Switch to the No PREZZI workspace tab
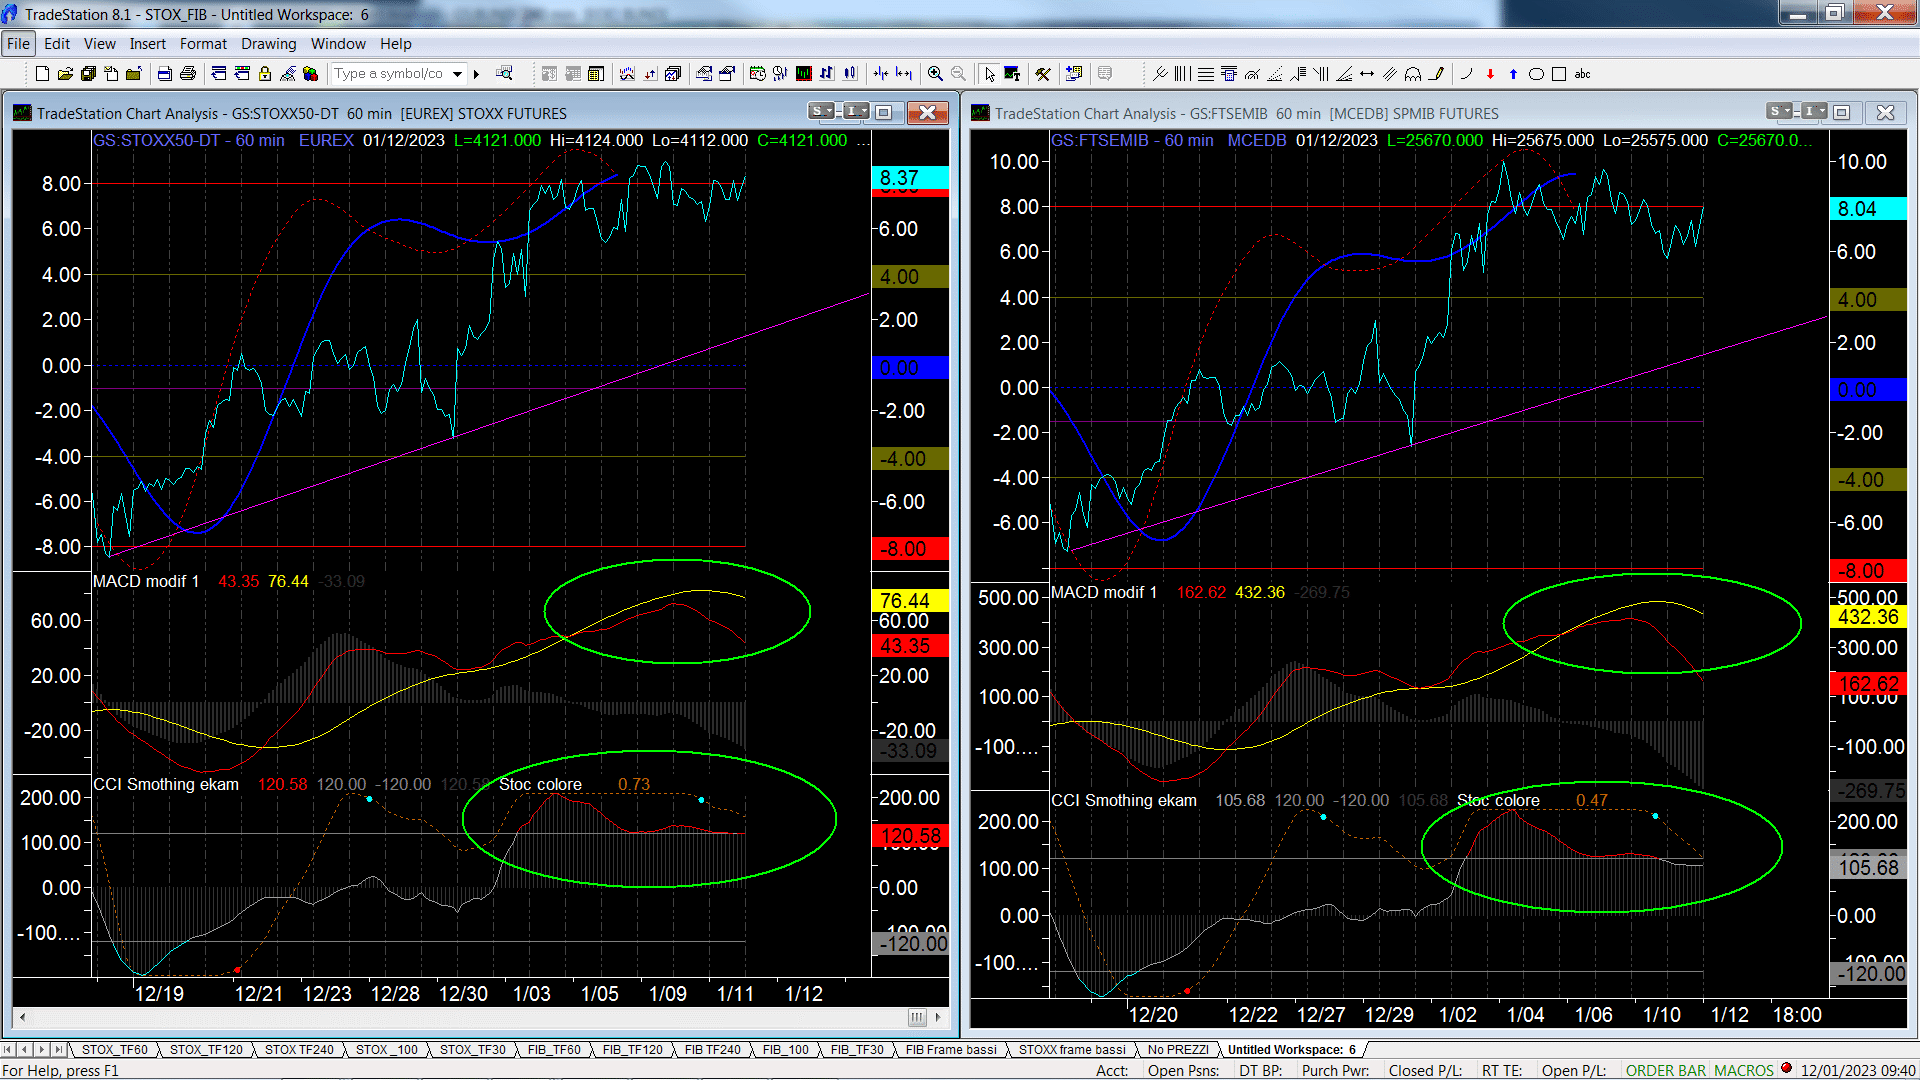The image size is (1920, 1080). pyautogui.click(x=1178, y=1050)
